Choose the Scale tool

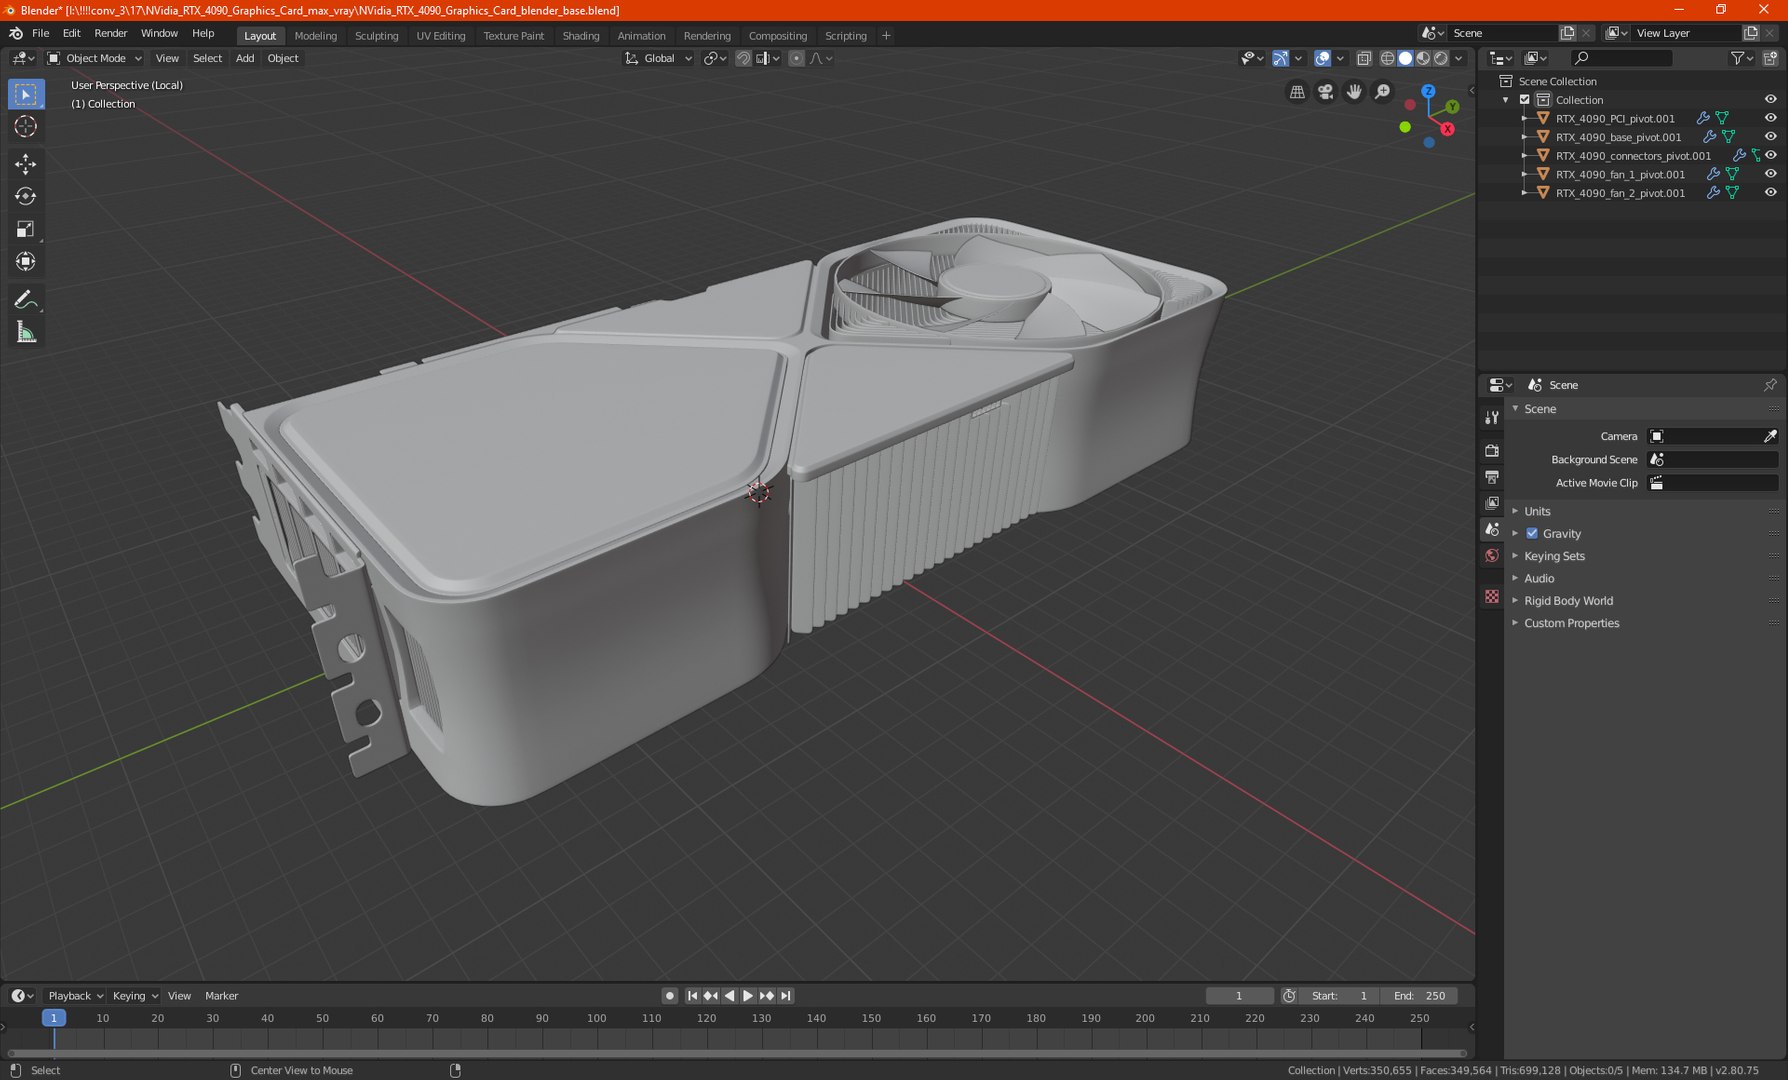(x=26, y=230)
